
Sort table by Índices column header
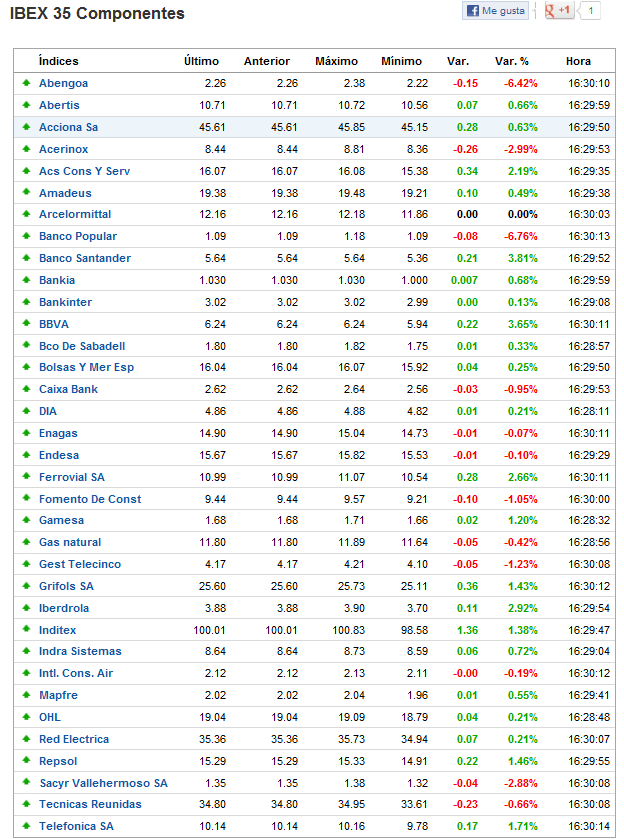[58, 61]
